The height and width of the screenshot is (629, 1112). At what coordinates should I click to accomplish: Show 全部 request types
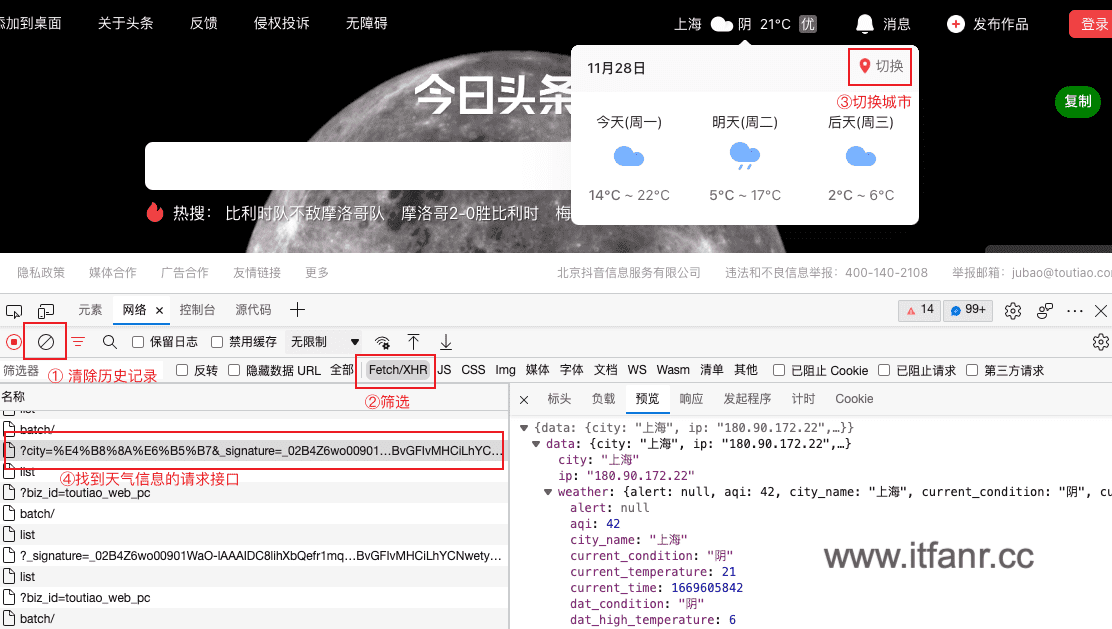coord(342,370)
